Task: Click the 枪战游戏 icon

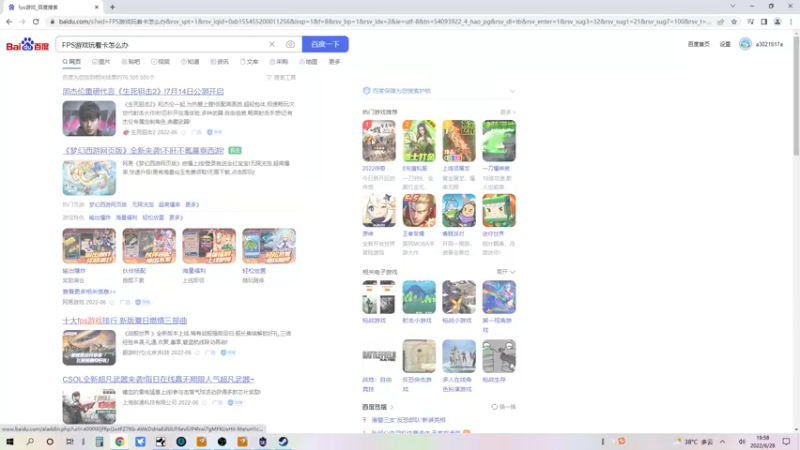Action: click(379, 297)
